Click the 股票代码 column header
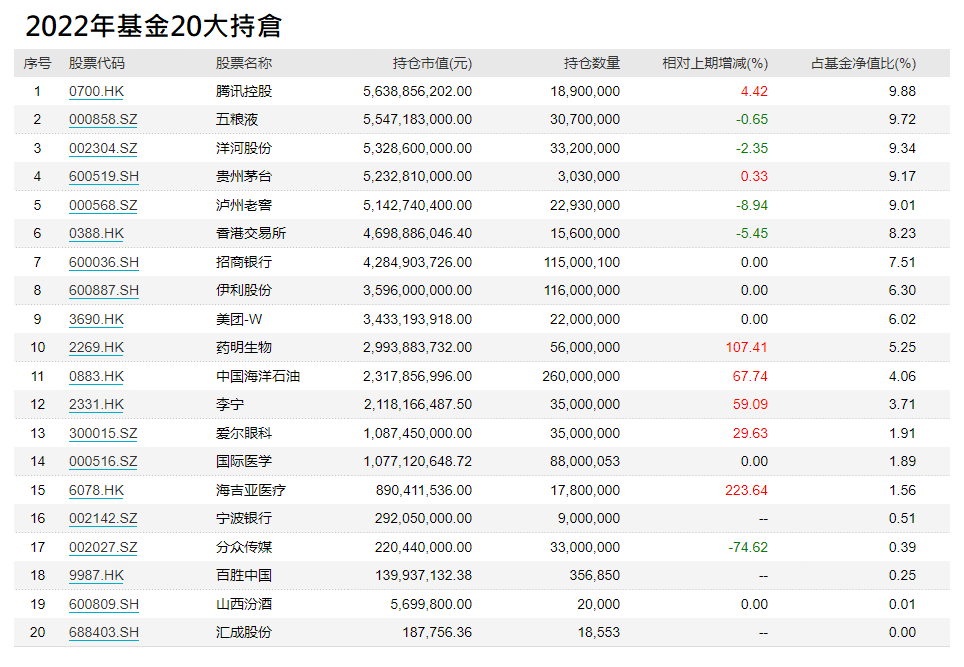This screenshot has width=964, height=667. coord(97,63)
